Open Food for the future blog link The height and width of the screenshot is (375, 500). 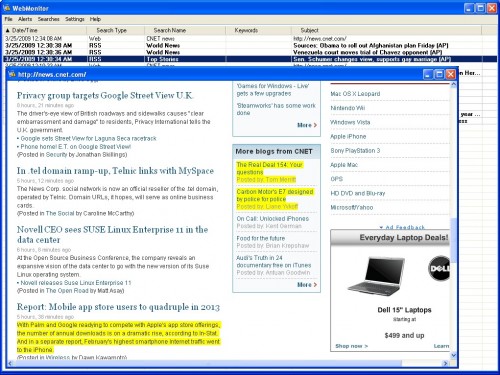(x=261, y=238)
